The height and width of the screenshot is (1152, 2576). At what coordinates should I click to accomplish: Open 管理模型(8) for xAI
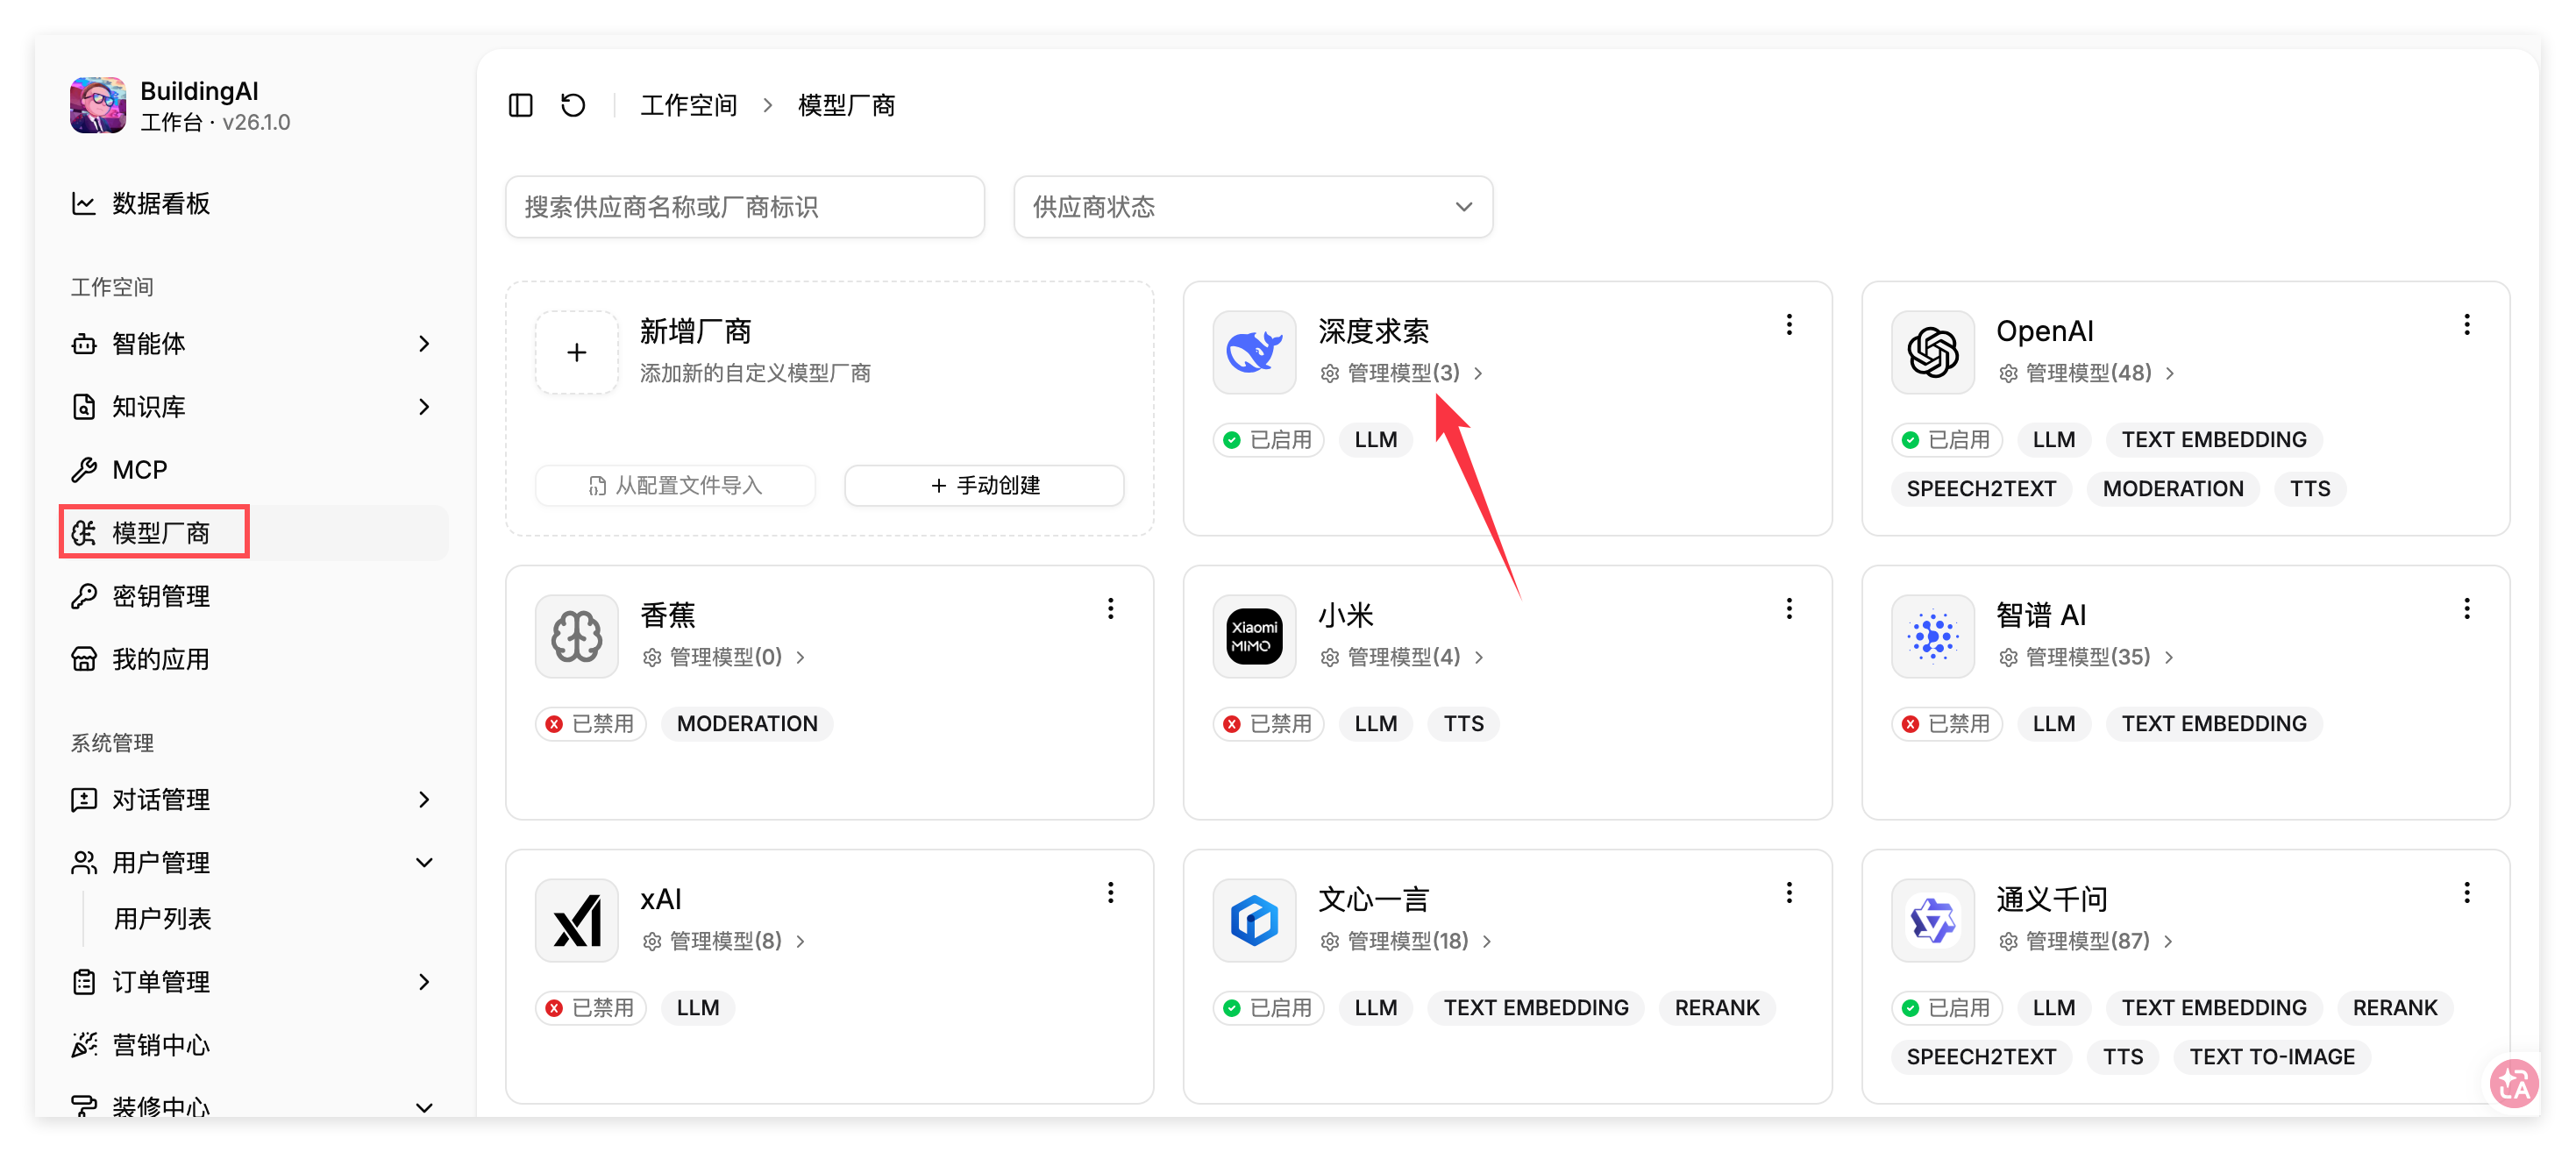[x=724, y=941]
